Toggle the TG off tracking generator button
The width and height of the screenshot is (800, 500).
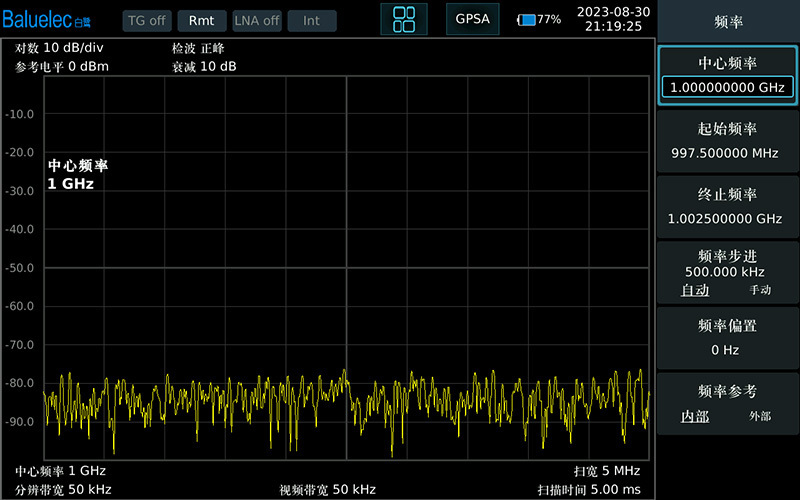pos(146,21)
